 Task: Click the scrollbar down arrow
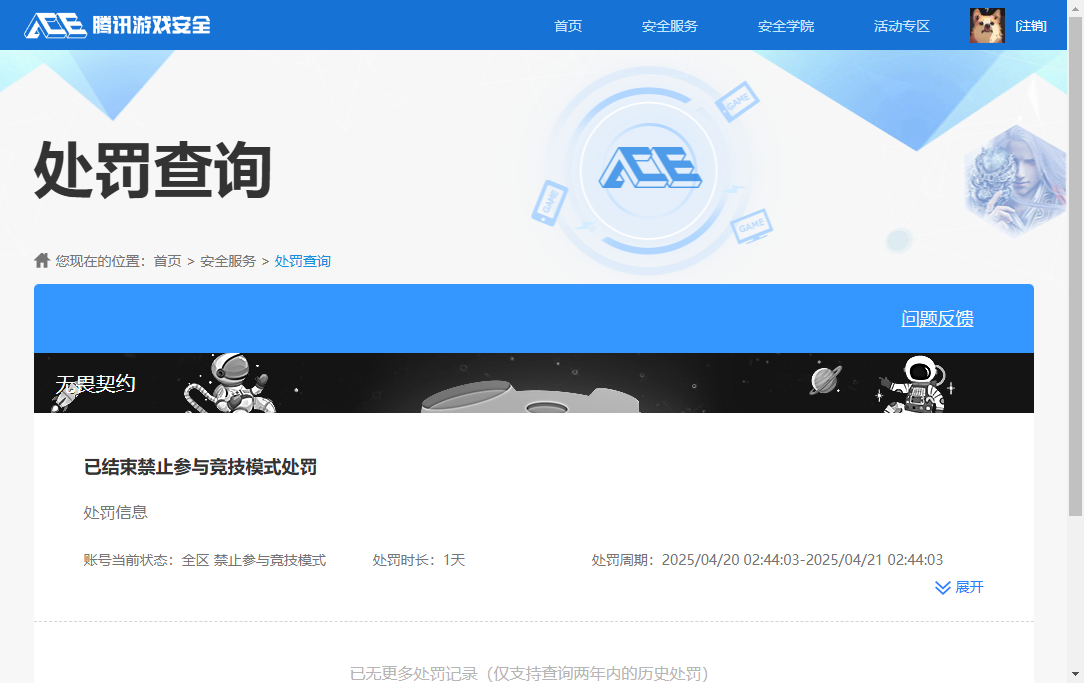pyautogui.click(x=1076, y=675)
